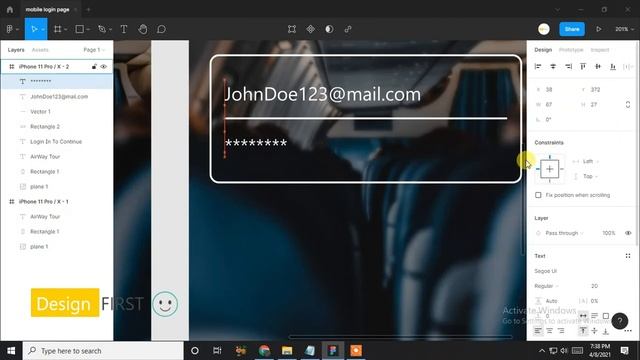Click Align vertical centers icon
This screenshot has width=640, height=360.
click(x=598, y=67)
